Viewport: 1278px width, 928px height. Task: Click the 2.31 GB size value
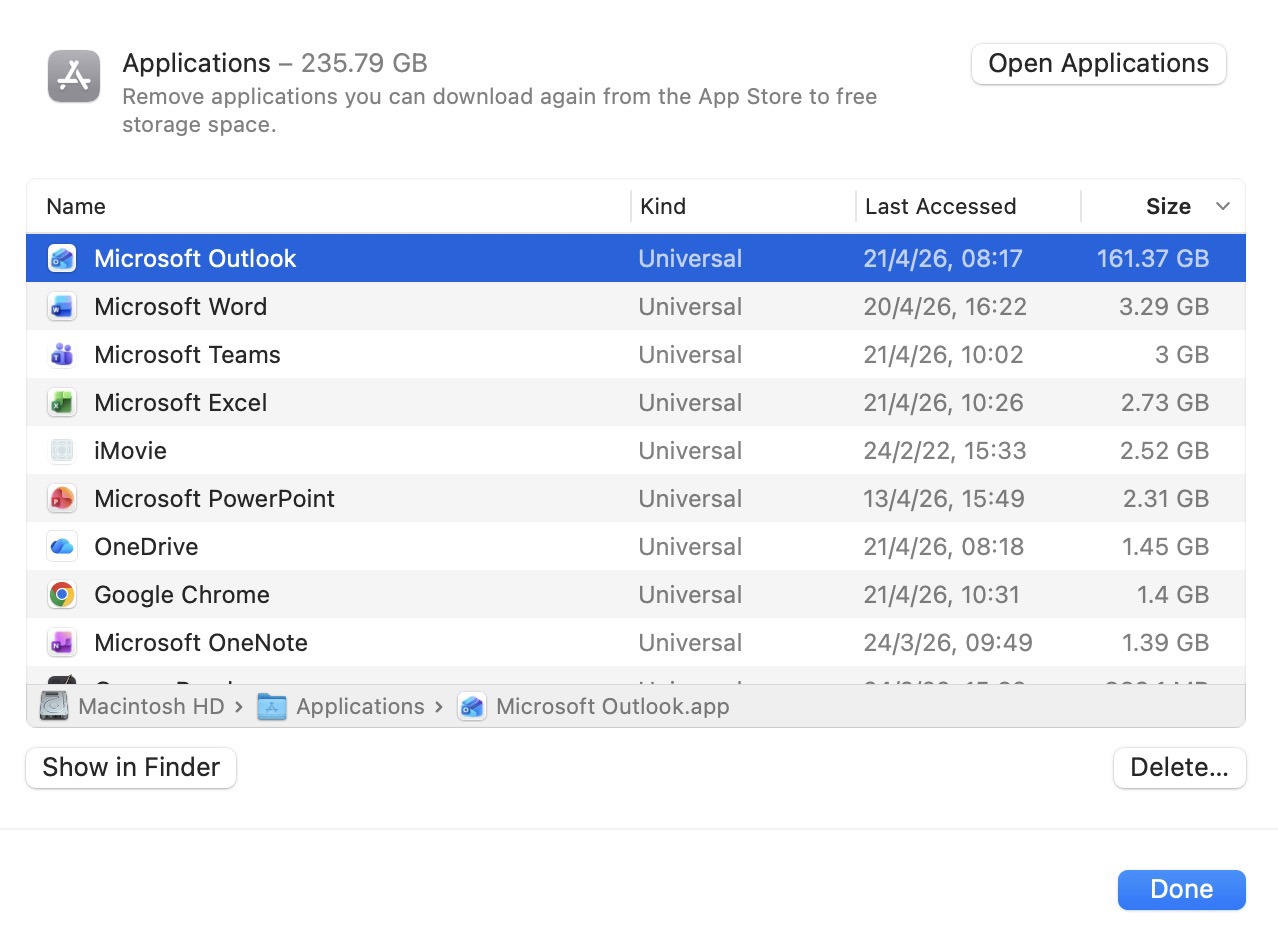tap(1165, 498)
